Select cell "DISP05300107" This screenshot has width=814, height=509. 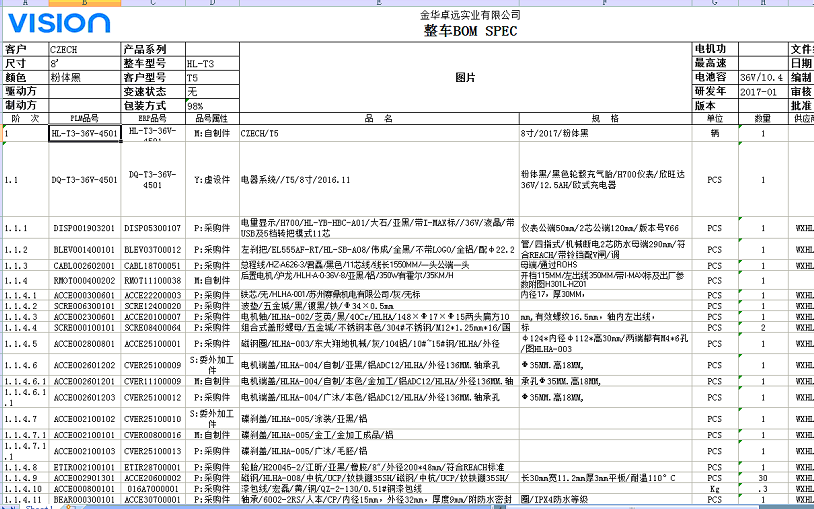153,228
